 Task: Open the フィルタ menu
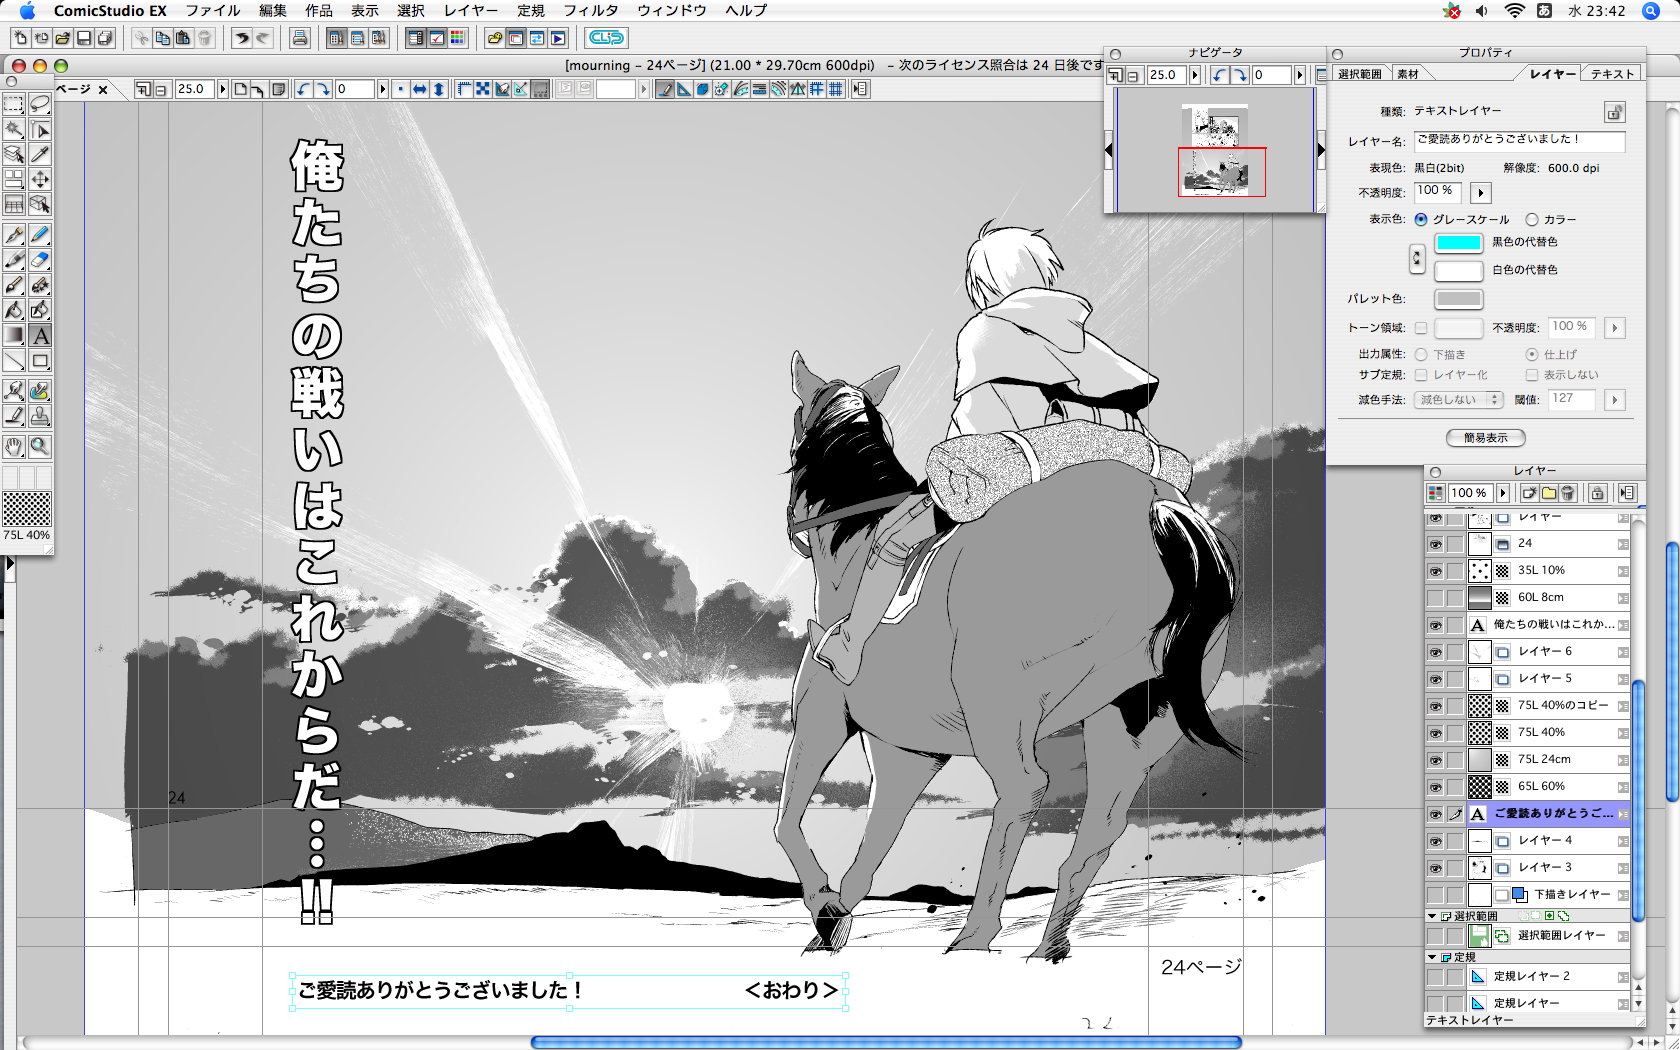click(x=590, y=11)
